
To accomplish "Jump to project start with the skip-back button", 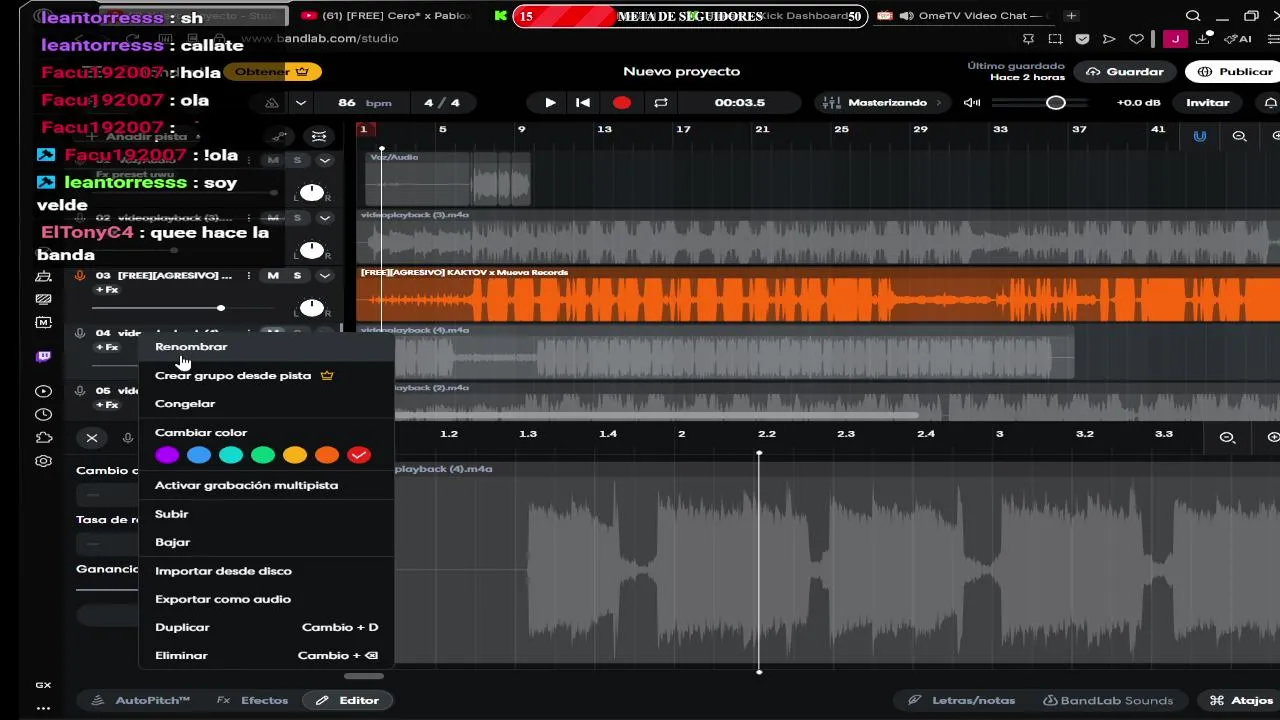I will pos(583,103).
